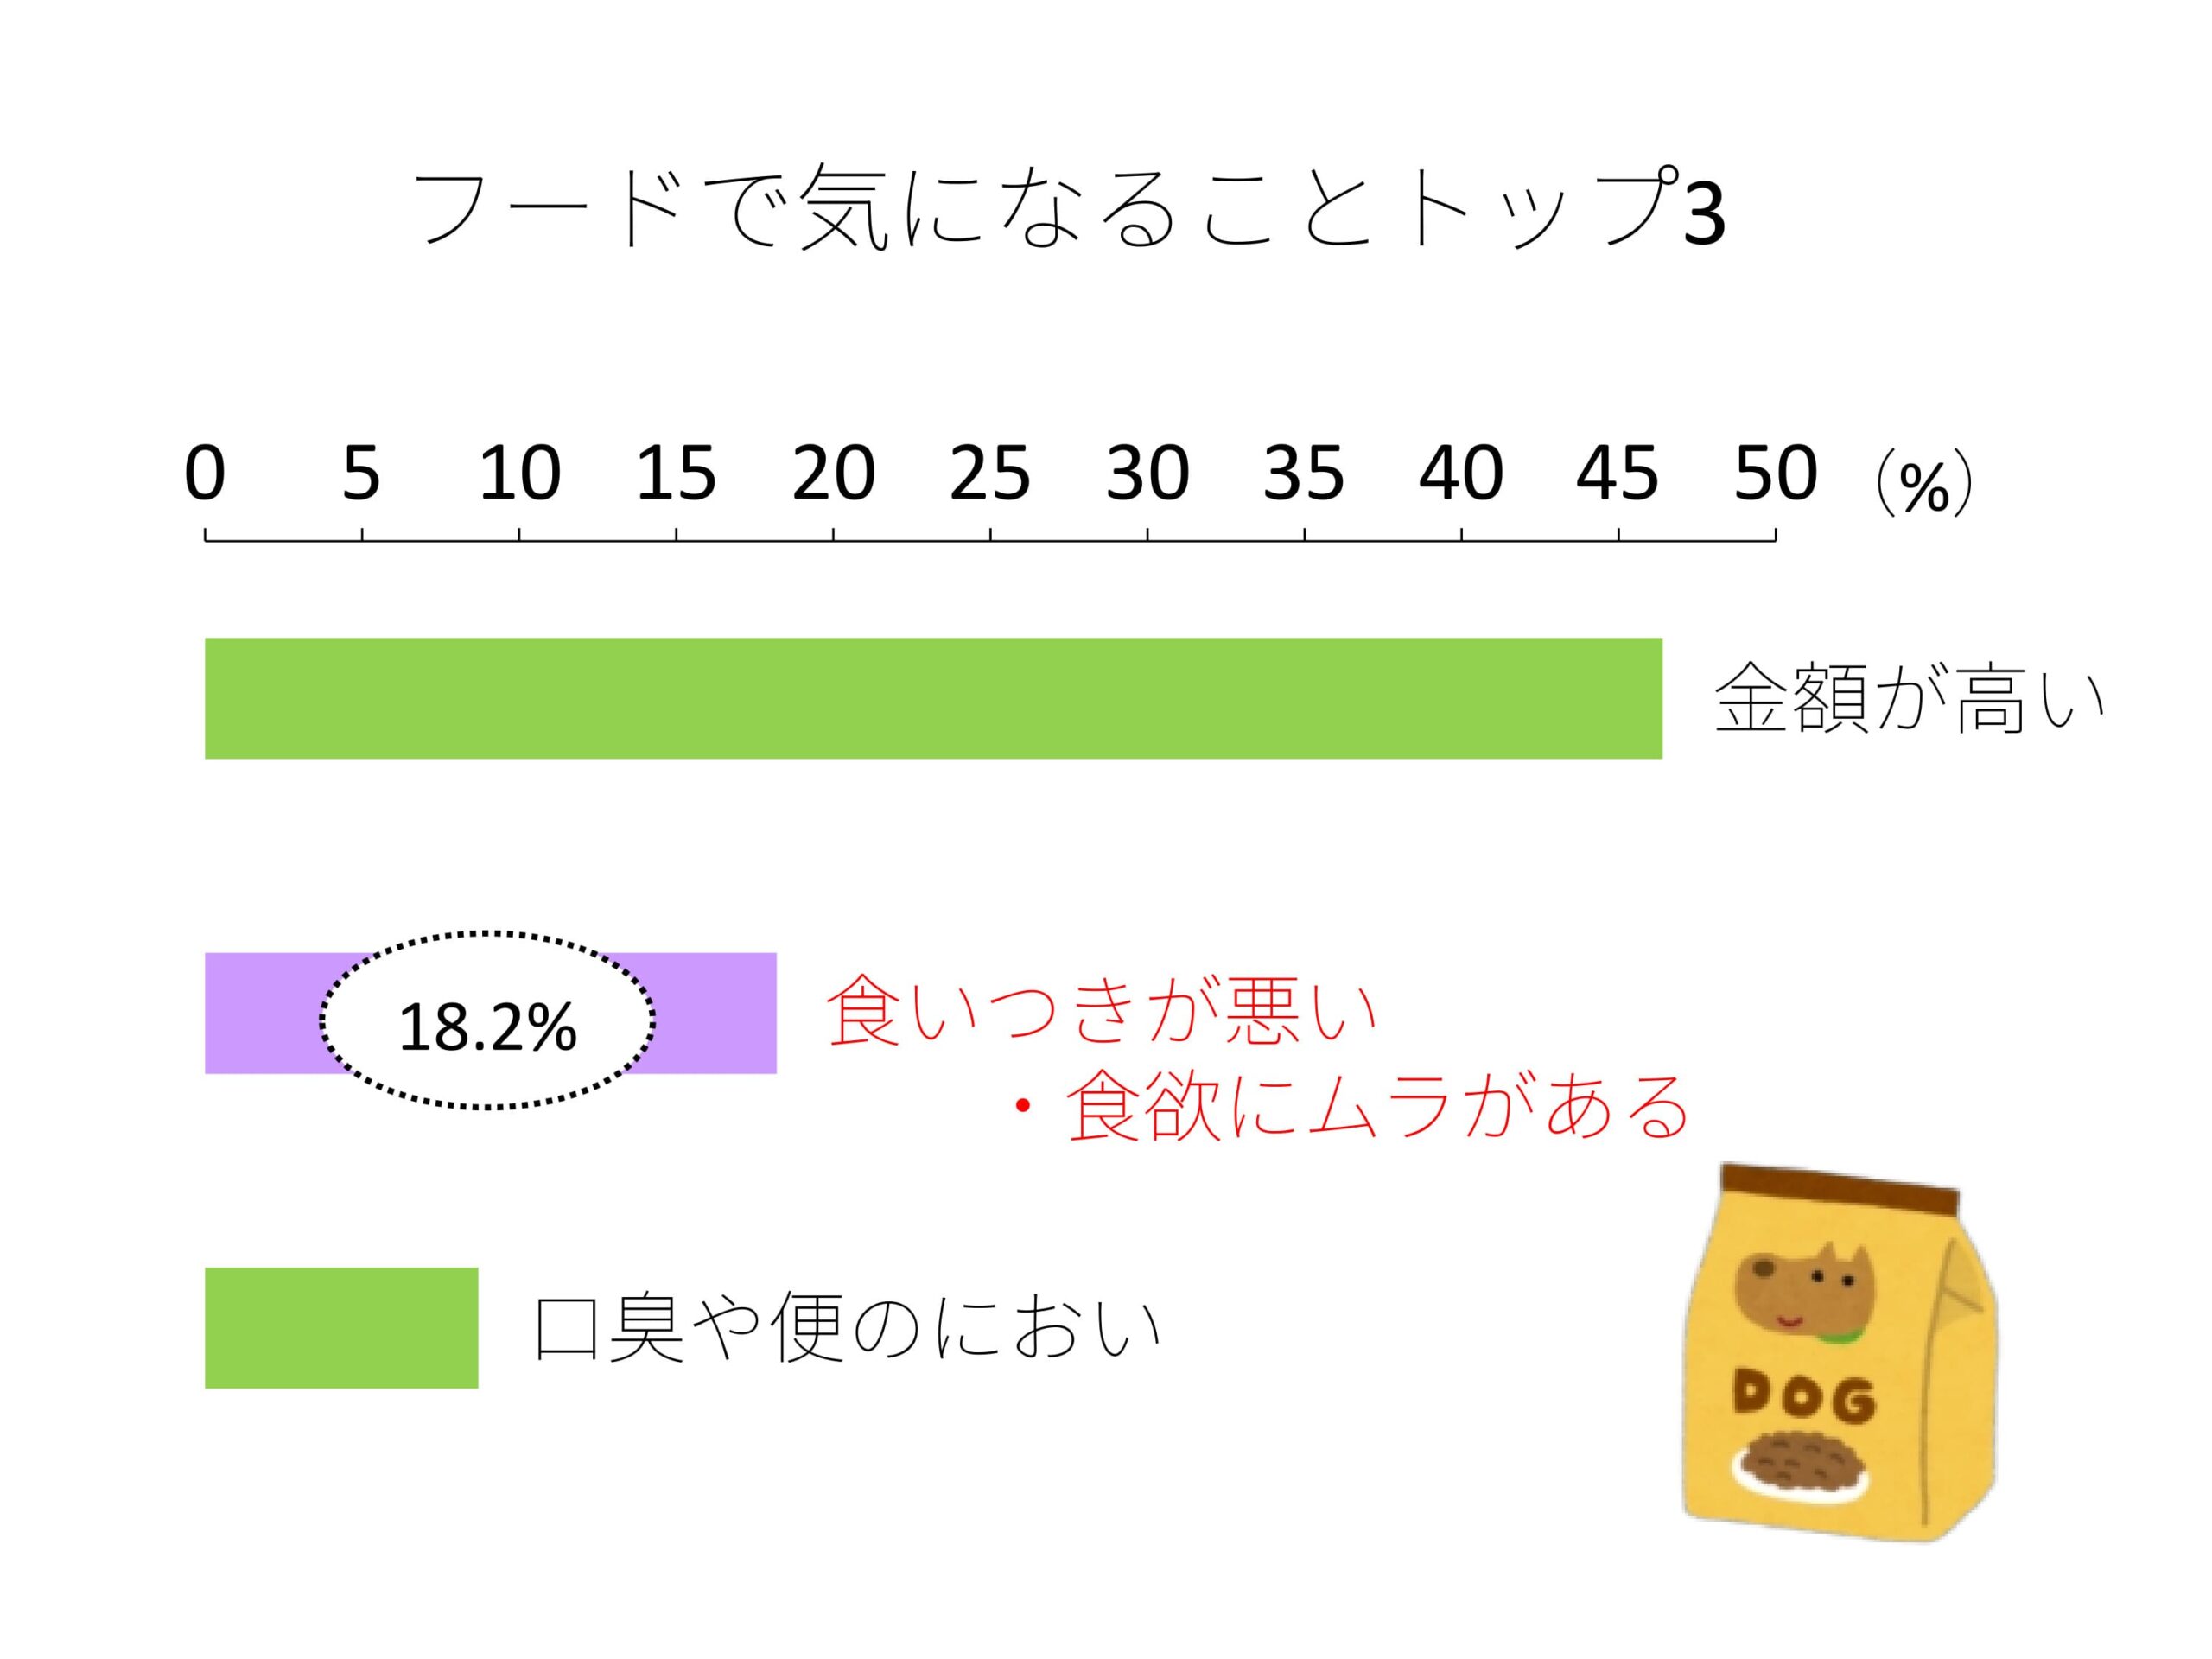2212x1659 pixels.
Task: Click the axis label 0
Action: tap(205, 473)
